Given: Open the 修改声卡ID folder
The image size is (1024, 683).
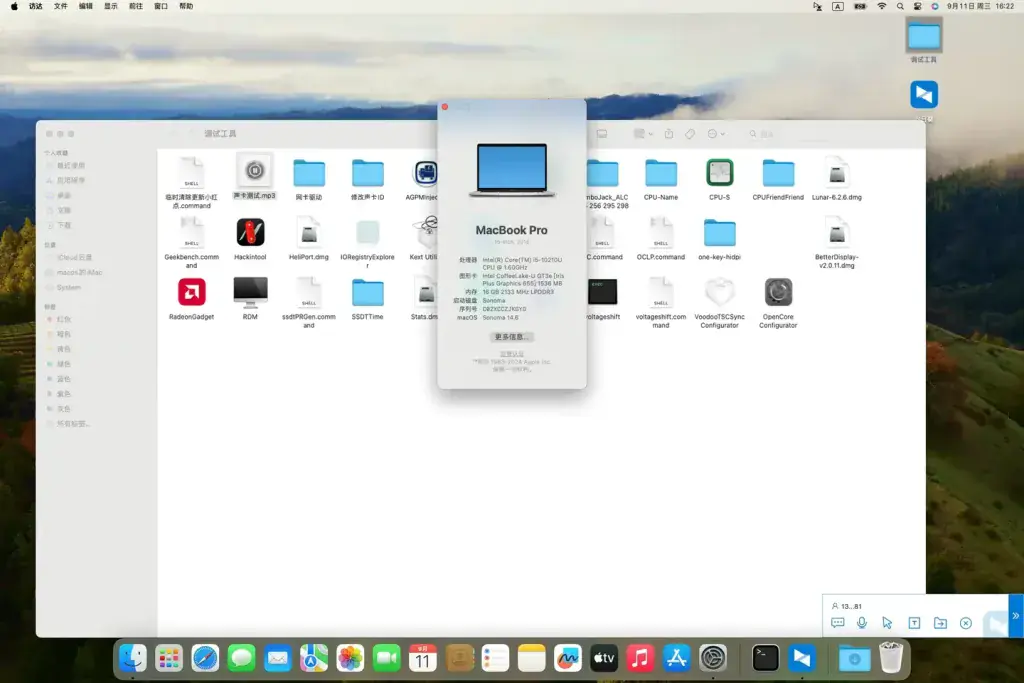Looking at the screenshot, I should [368, 174].
